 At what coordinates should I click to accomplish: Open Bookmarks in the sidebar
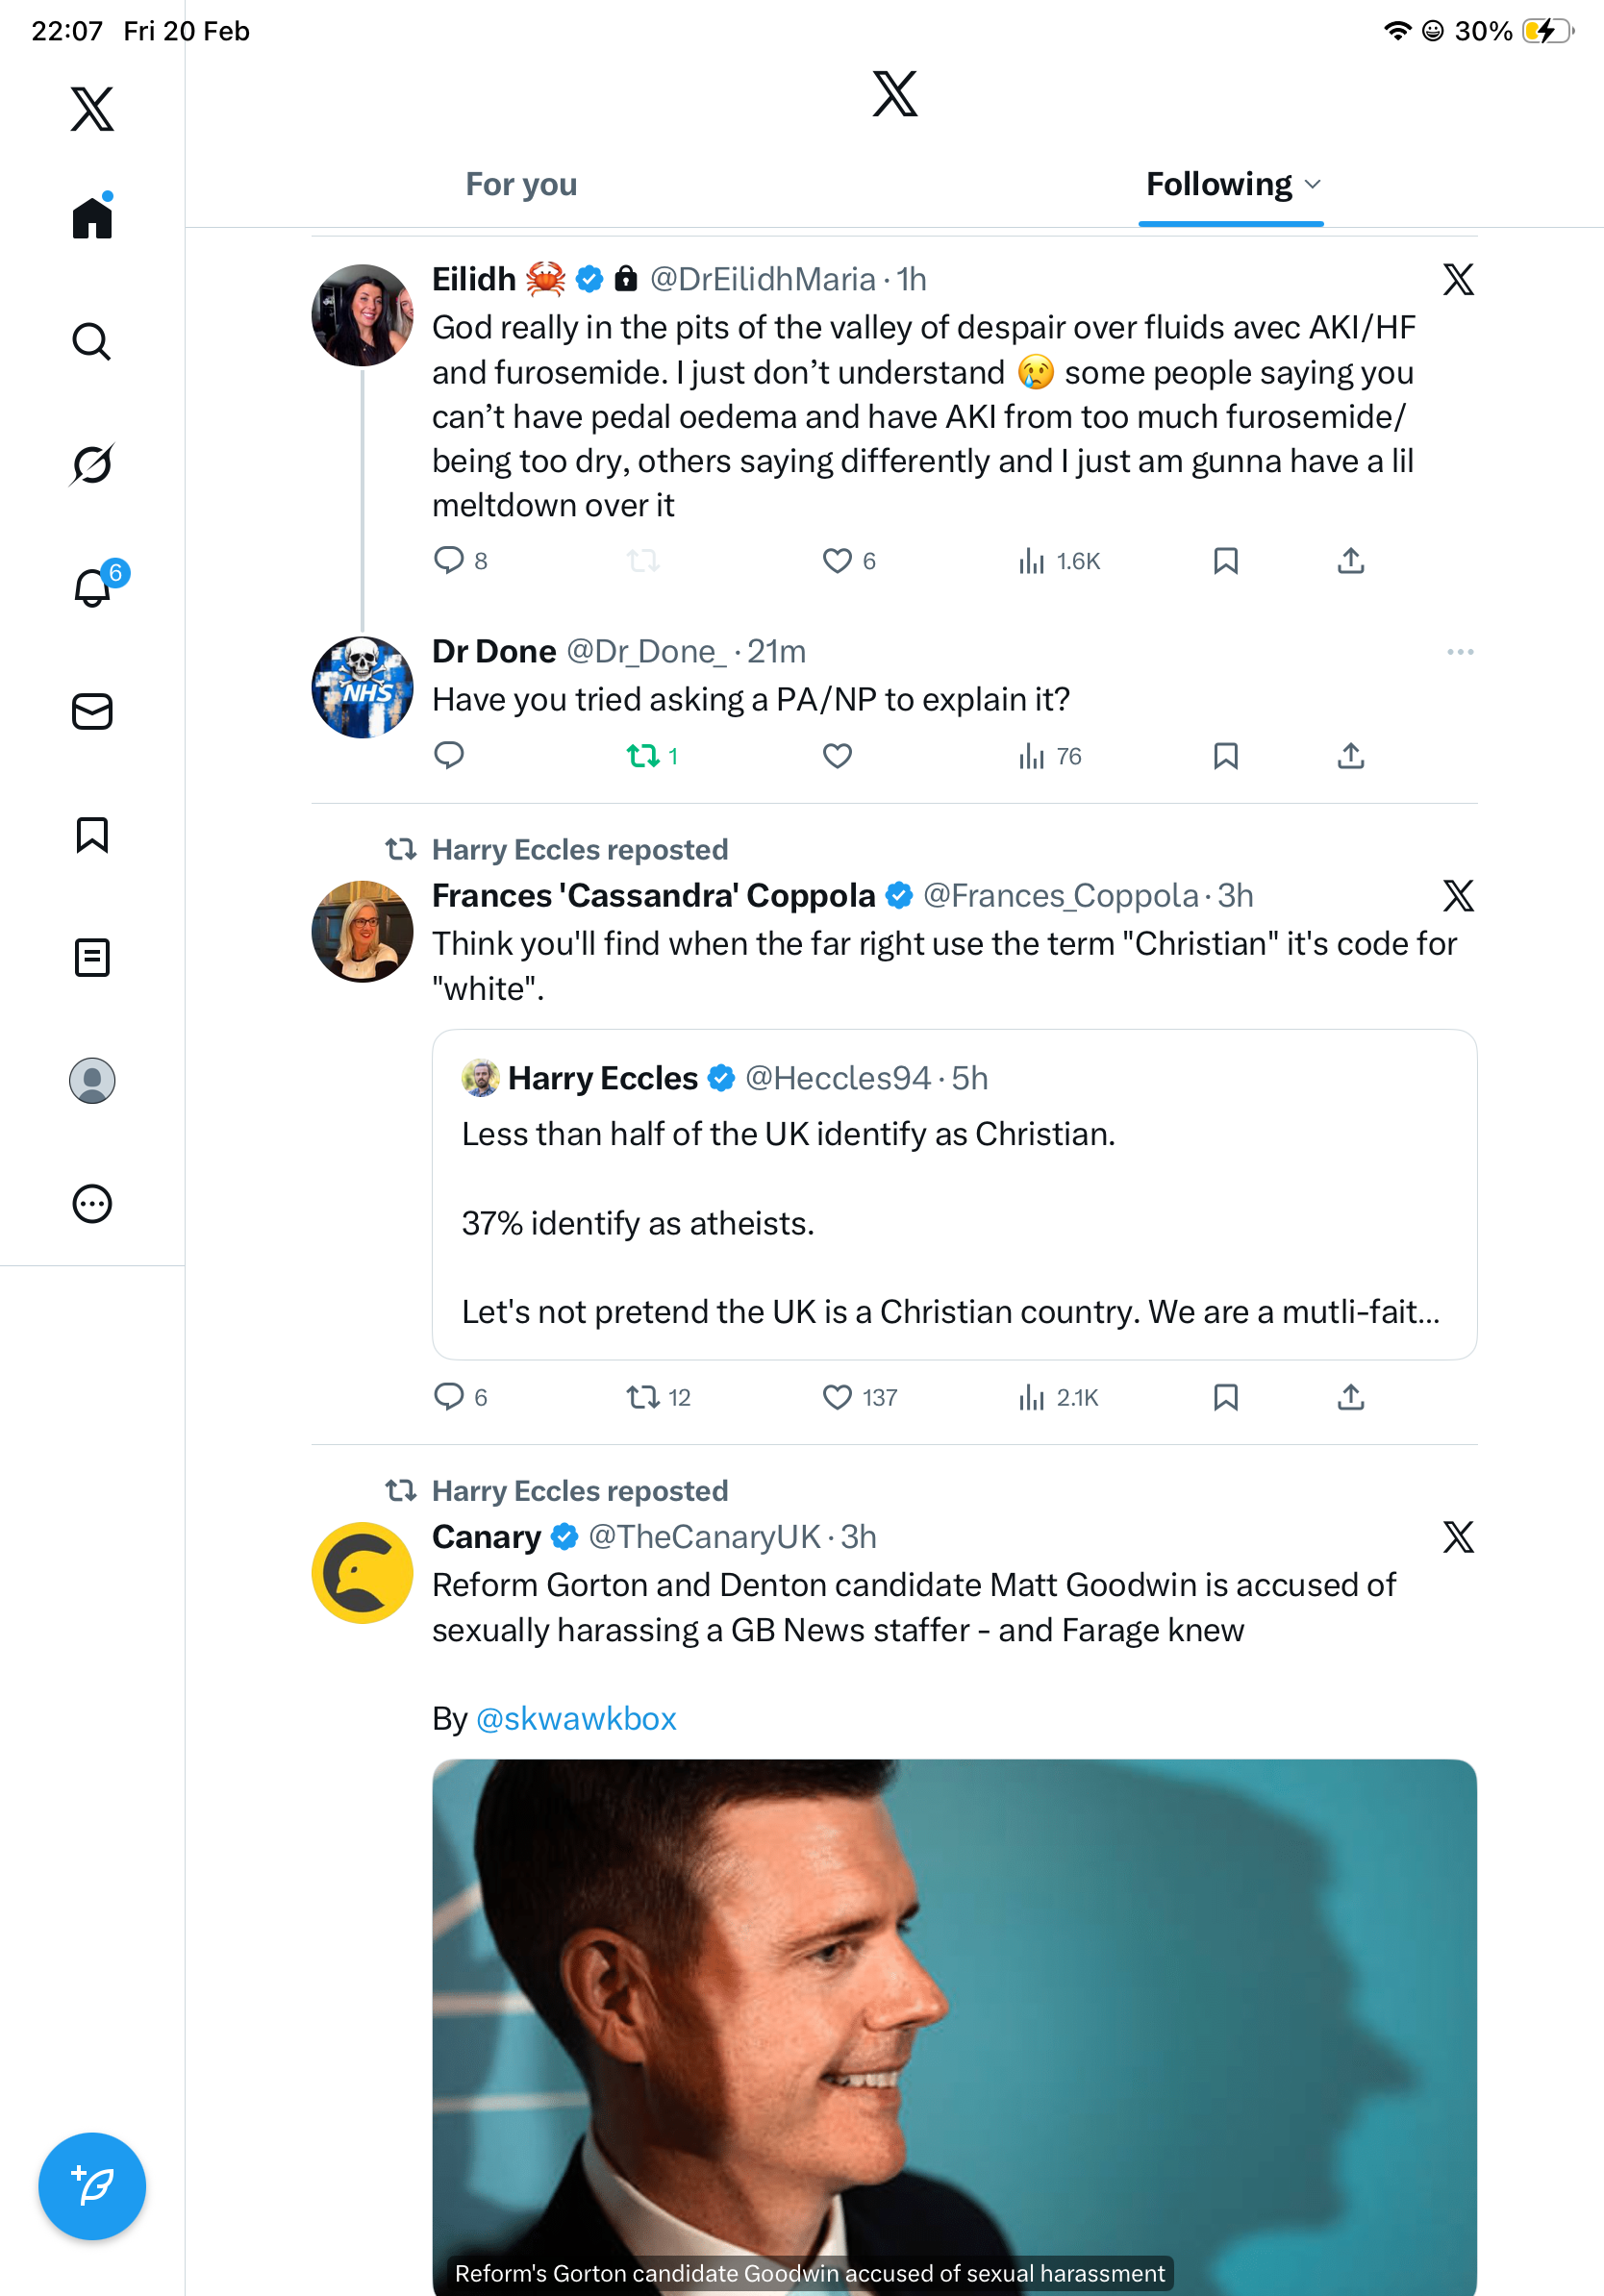click(92, 835)
